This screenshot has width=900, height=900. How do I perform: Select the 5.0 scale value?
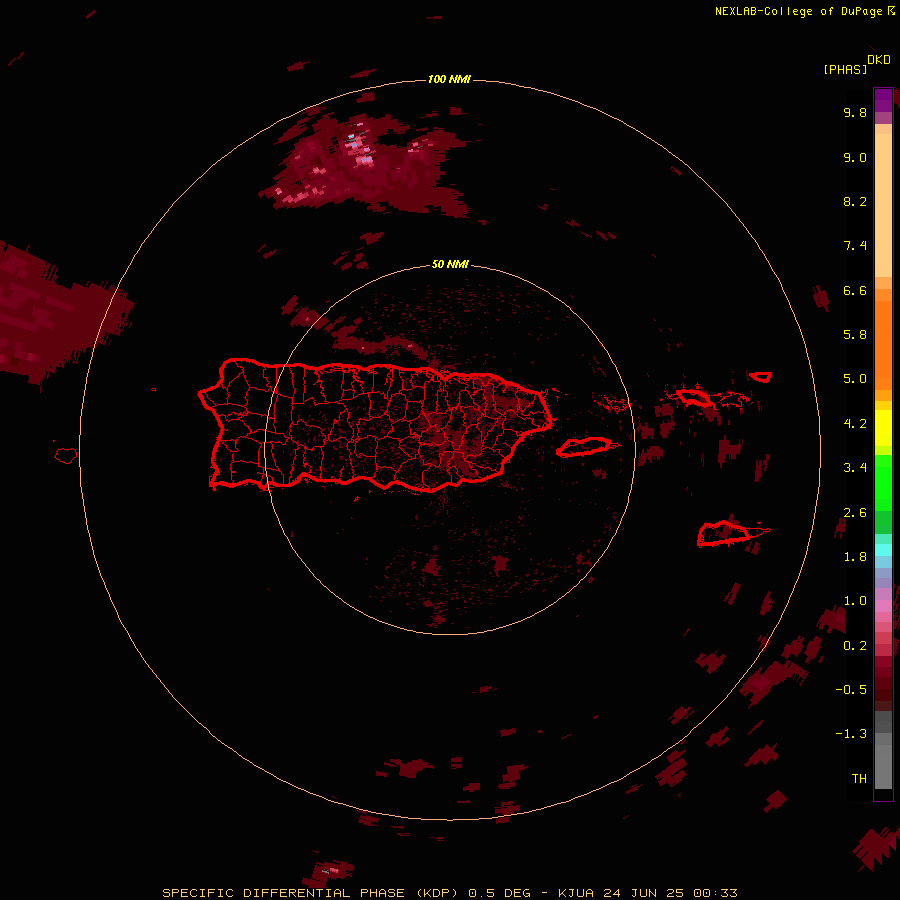click(x=855, y=379)
